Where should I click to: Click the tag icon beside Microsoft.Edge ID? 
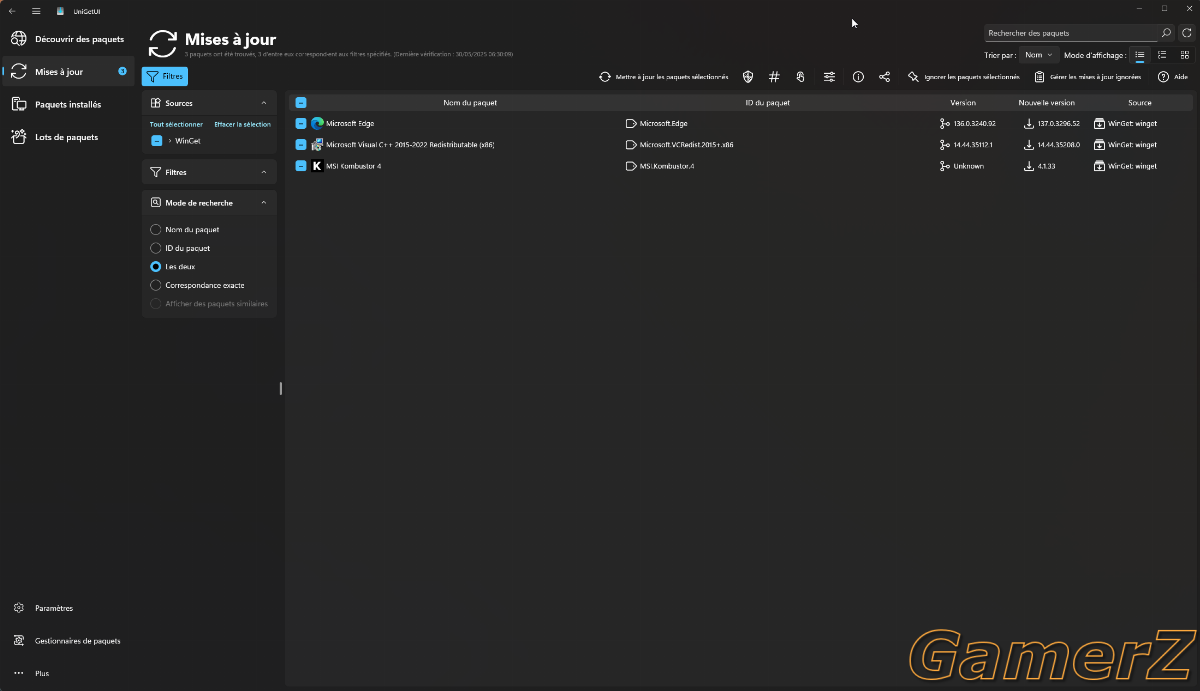tap(631, 124)
